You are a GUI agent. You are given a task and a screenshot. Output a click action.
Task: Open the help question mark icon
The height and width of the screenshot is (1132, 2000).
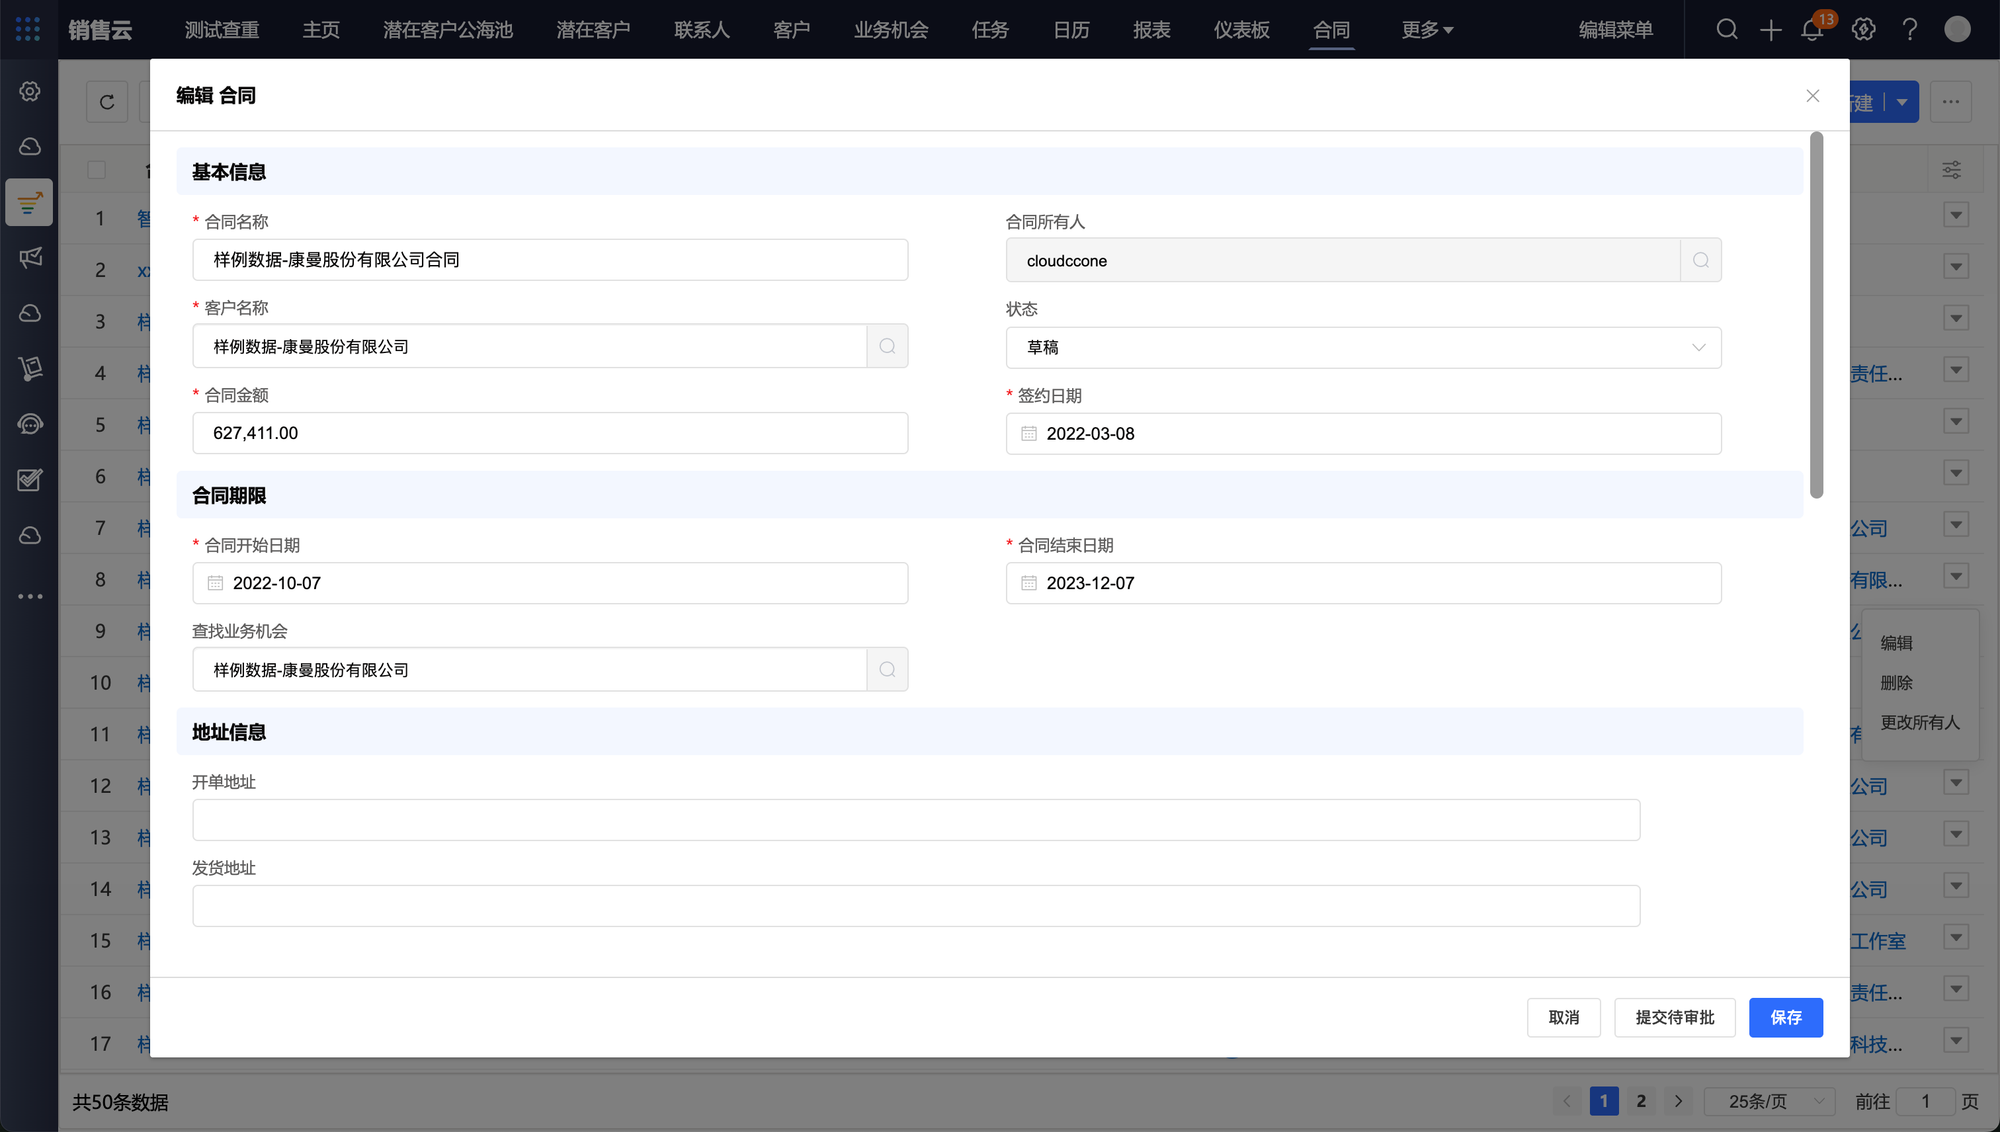point(1909,30)
